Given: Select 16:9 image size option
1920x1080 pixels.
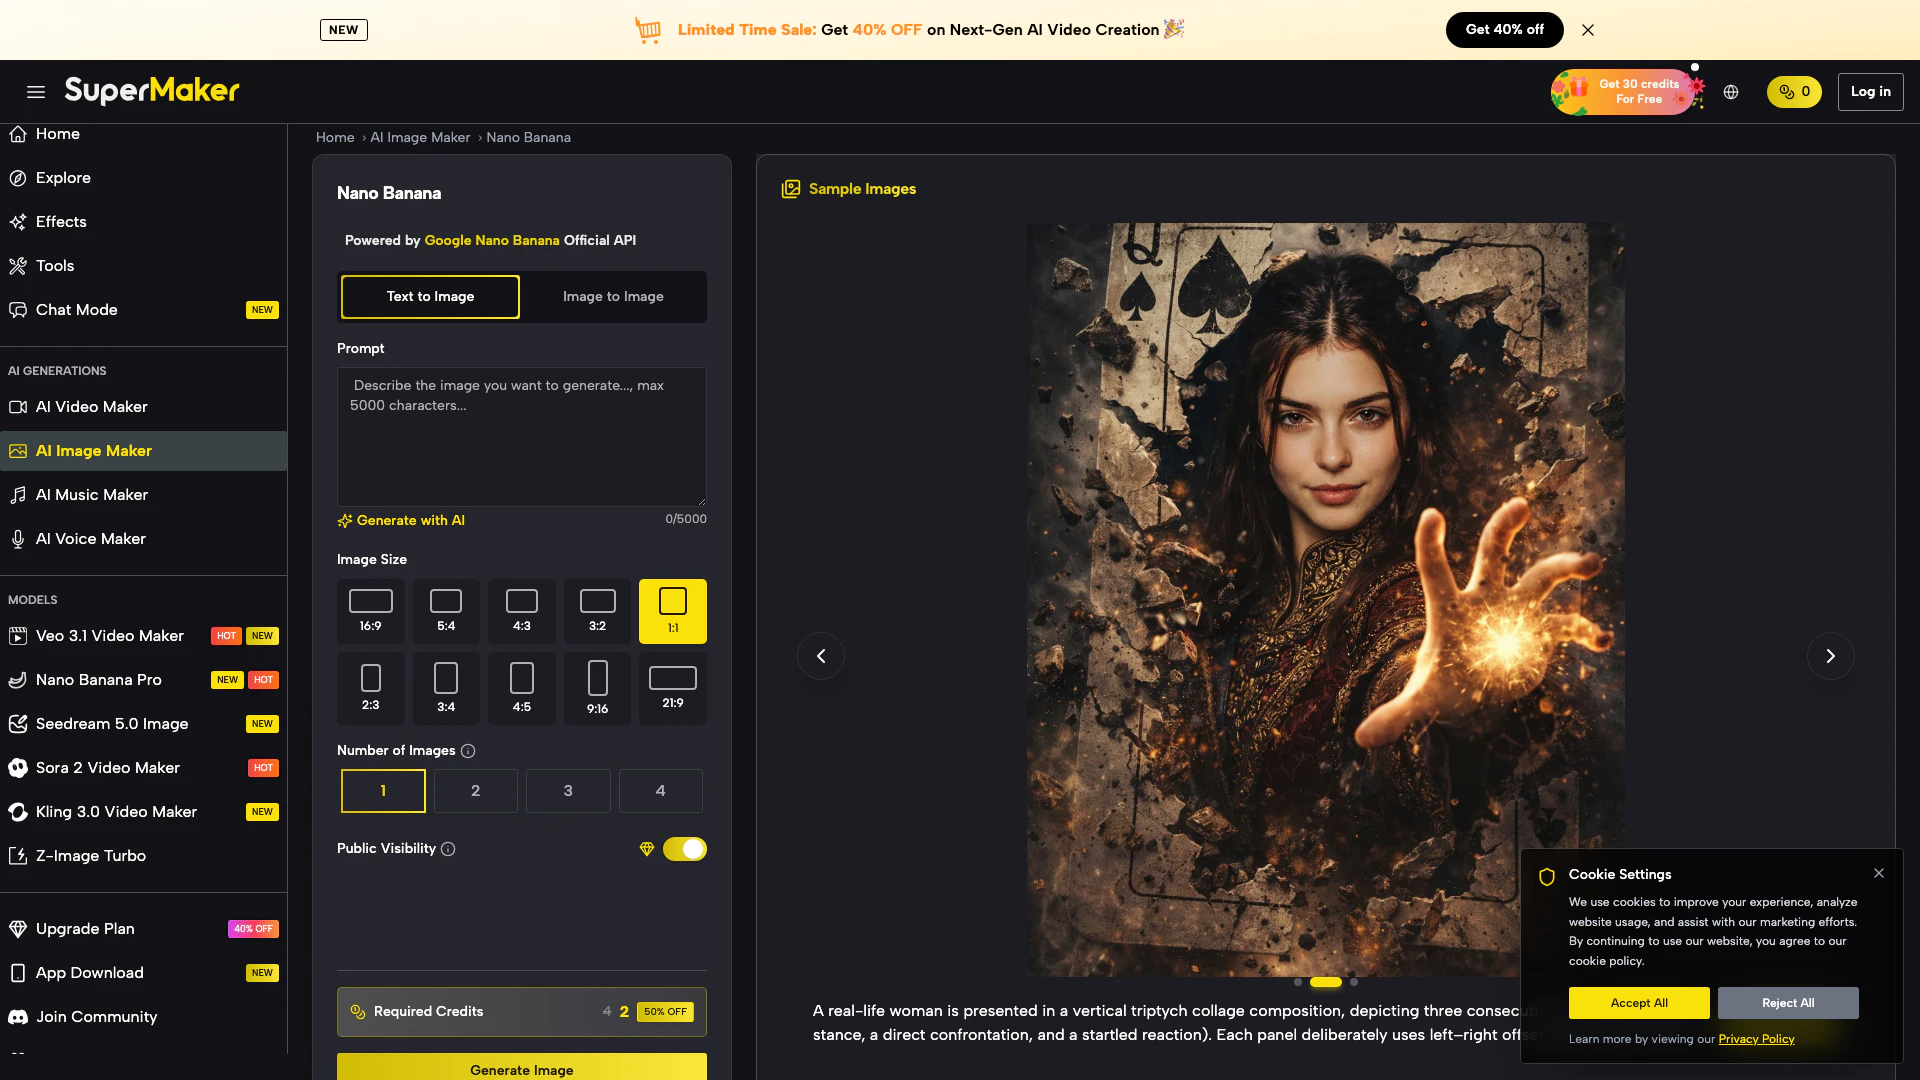Looking at the screenshot, I should (370, 611).
